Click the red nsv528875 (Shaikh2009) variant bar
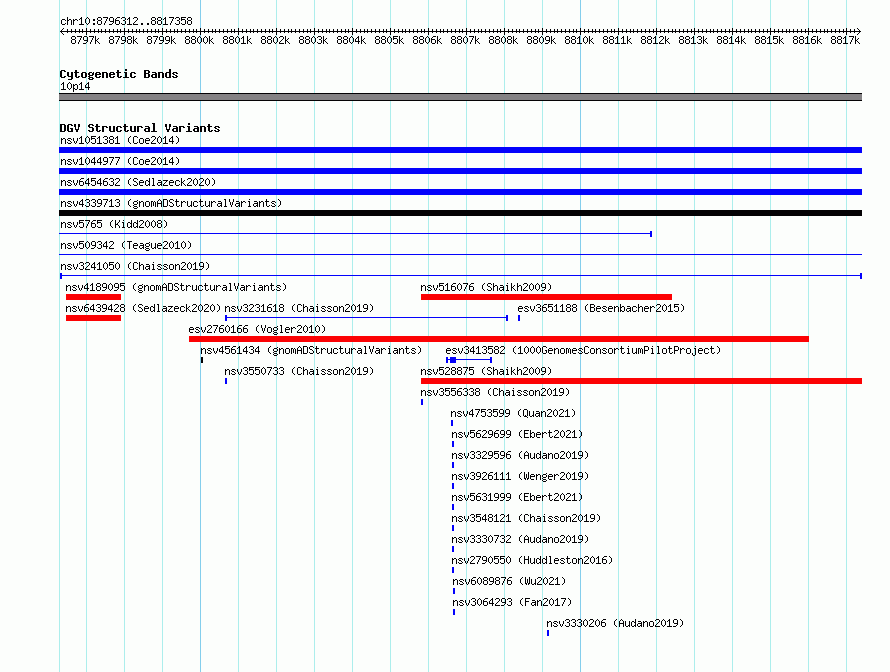The height and width of the screenshot is (672, 890). (x=641, y=381)
